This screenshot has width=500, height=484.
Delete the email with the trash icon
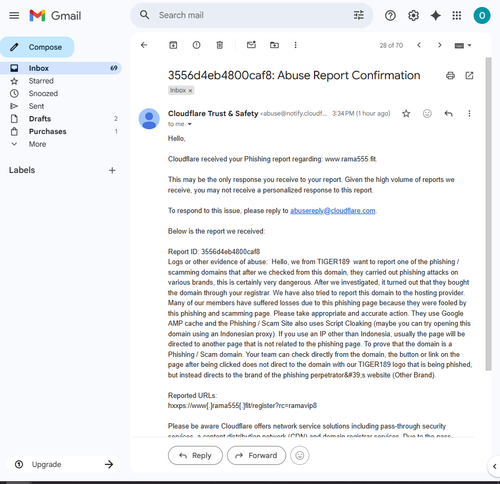(220, 45)
